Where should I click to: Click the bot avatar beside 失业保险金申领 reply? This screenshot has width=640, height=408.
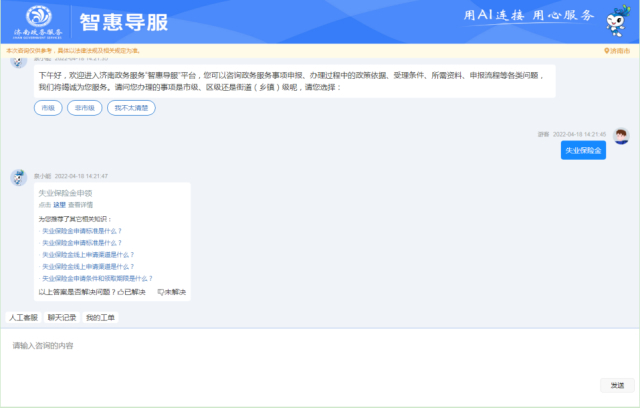point(17,177)
